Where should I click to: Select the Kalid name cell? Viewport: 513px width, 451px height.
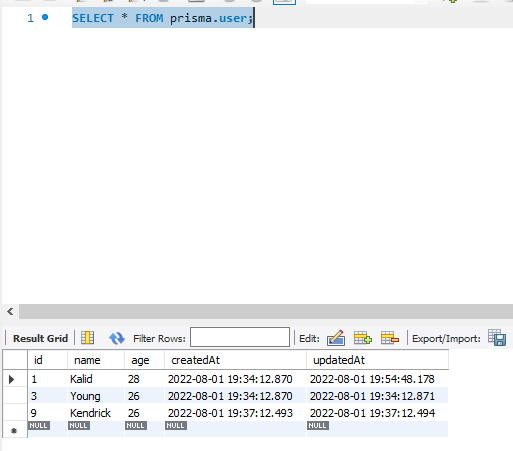(x=96, y=379)
